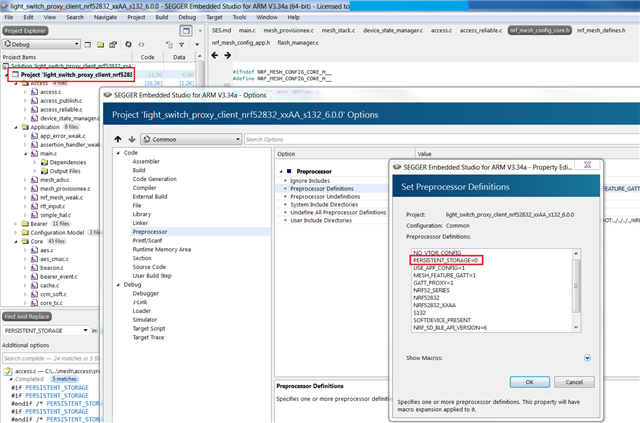Click the project properties icon in Project Explorer toolbar

113,45
